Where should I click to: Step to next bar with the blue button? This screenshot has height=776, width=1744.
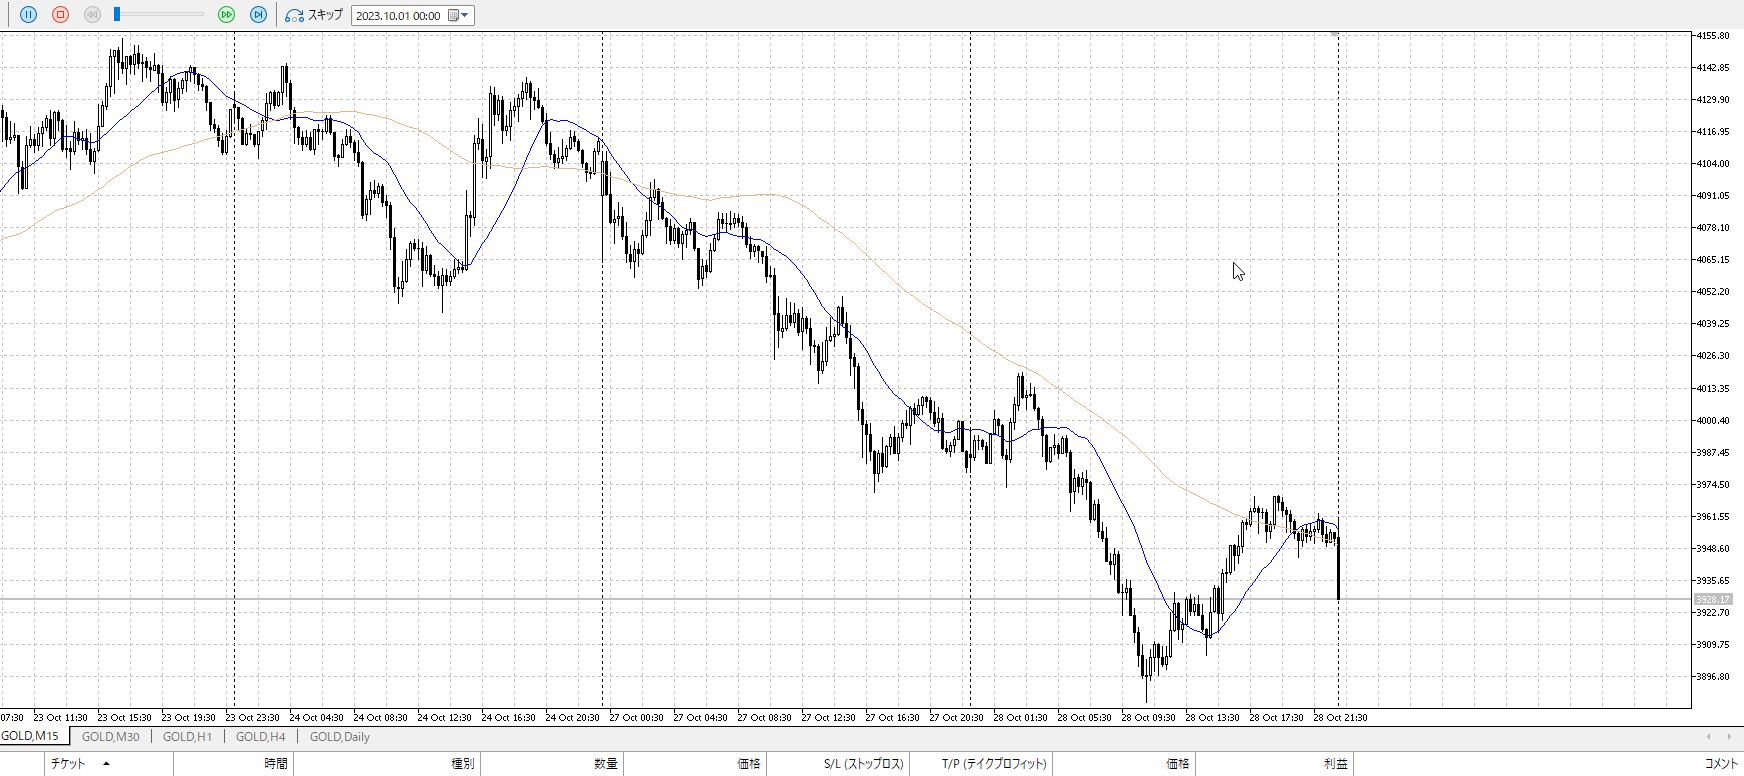pyautogui.click(x=258, y=15)
